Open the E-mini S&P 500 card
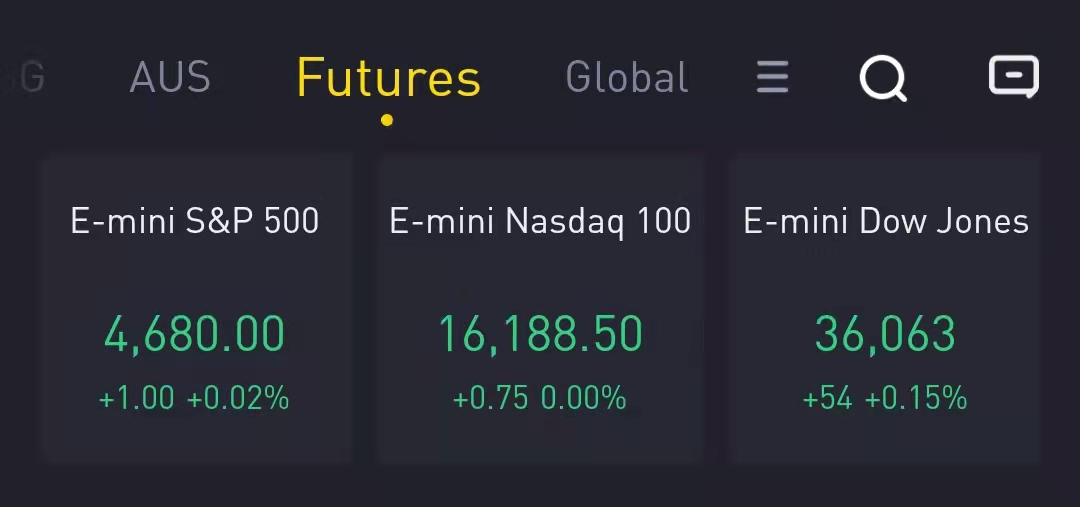The height and width of the screenshot is (507, 1080). pos(196,308)
